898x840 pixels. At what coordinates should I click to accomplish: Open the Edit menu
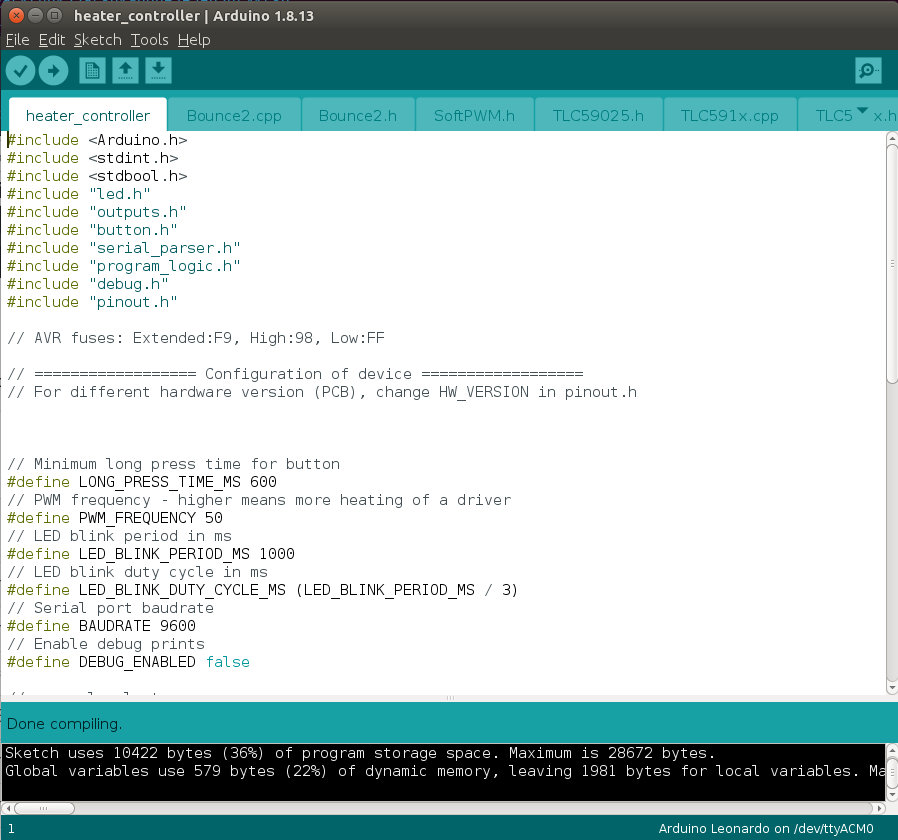click(x=51, y=40)
